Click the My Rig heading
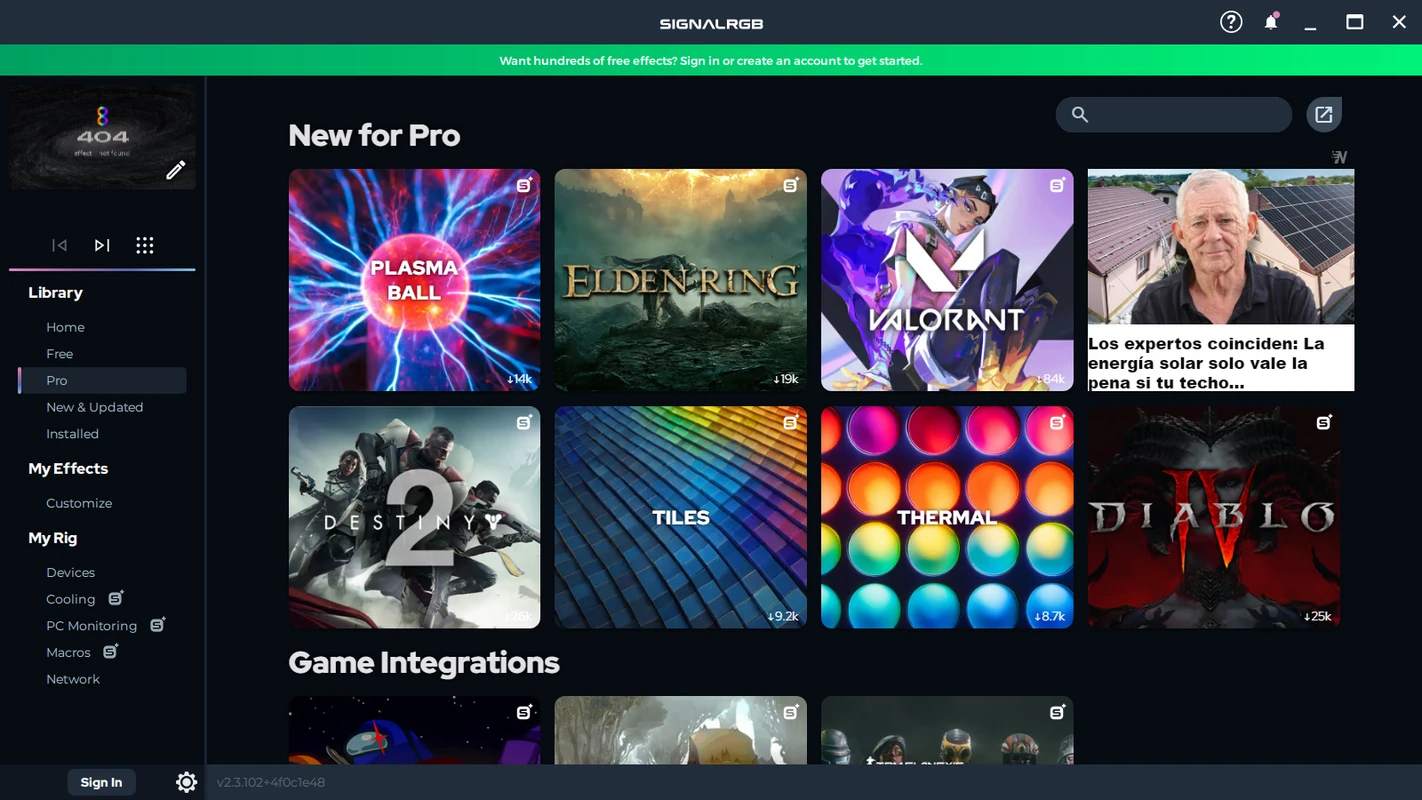 pyautogui.click(x=52, y=537)
